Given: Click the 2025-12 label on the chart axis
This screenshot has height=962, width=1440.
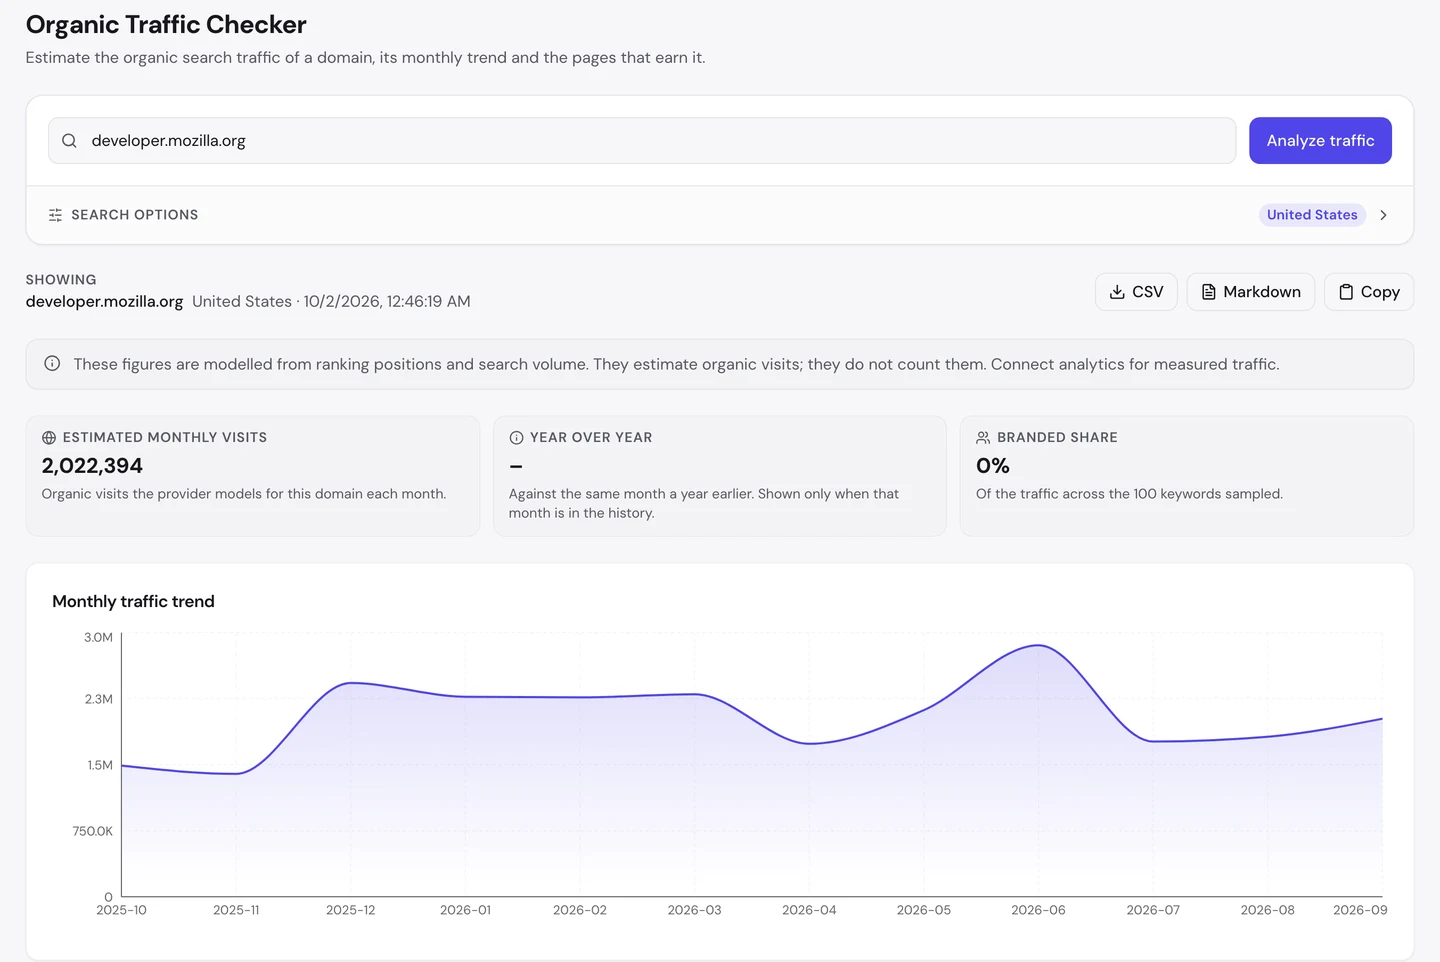Looking at the screenshot, I should (x=351, y=910).
